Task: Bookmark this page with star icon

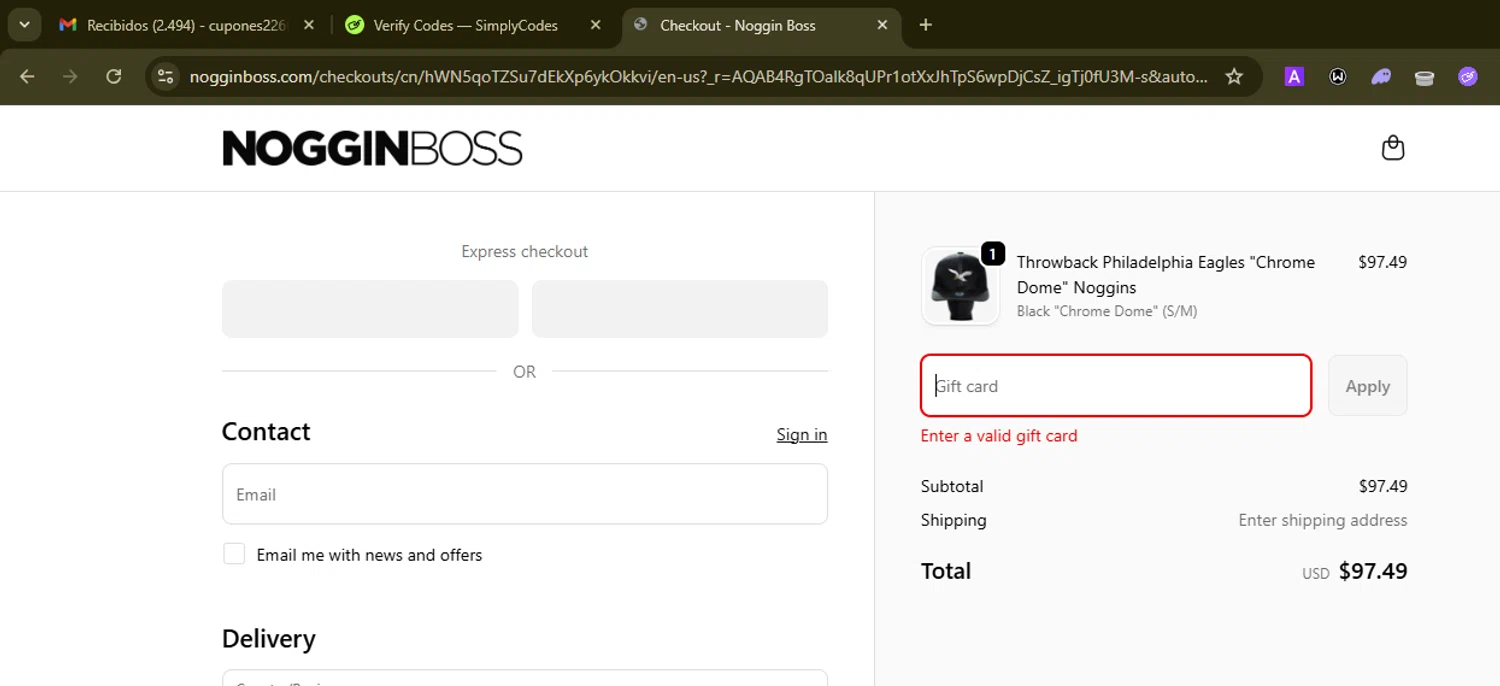Action: pos(1234,76)
